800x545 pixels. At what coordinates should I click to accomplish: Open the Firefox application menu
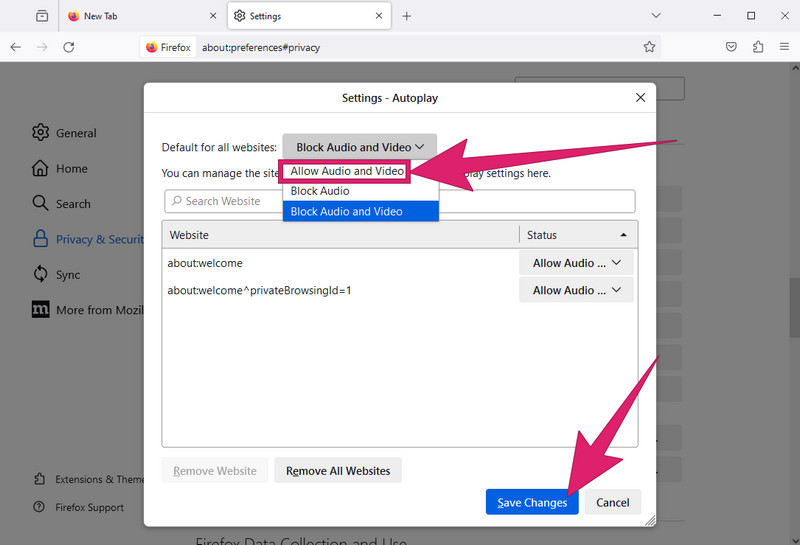coord(784,47)
